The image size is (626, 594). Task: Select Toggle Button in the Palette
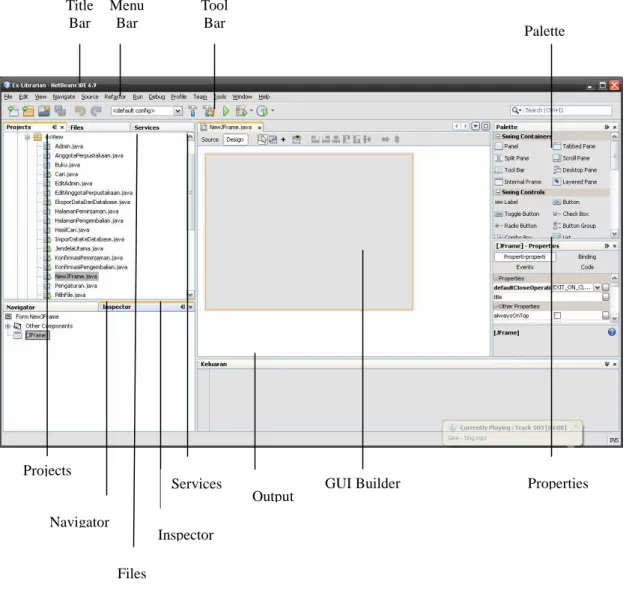[x=517, y=214]
